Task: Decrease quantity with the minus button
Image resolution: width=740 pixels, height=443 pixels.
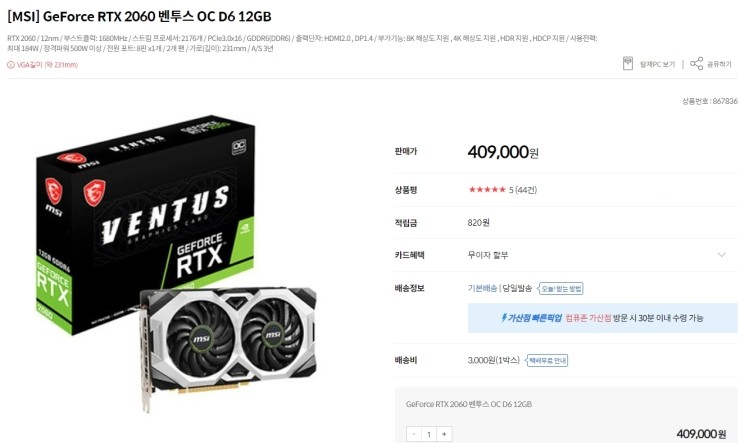Action: point(414,434)
